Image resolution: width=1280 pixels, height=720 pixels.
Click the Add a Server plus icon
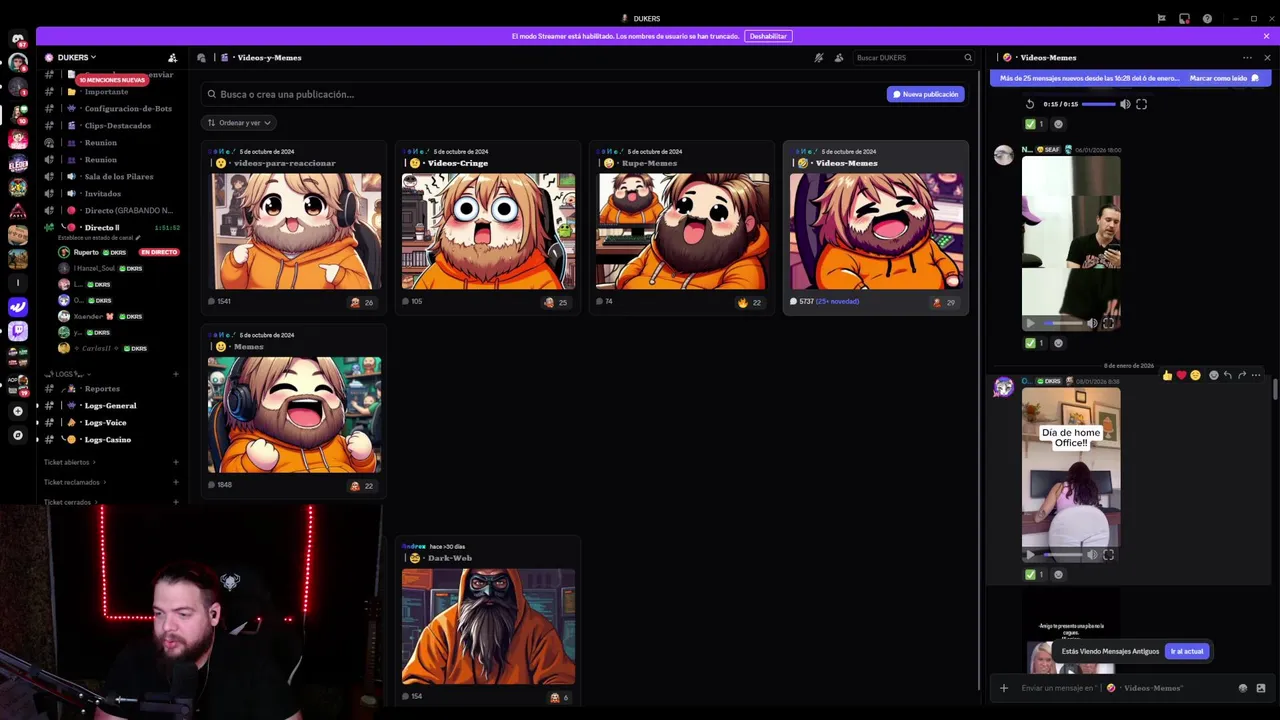18,411
